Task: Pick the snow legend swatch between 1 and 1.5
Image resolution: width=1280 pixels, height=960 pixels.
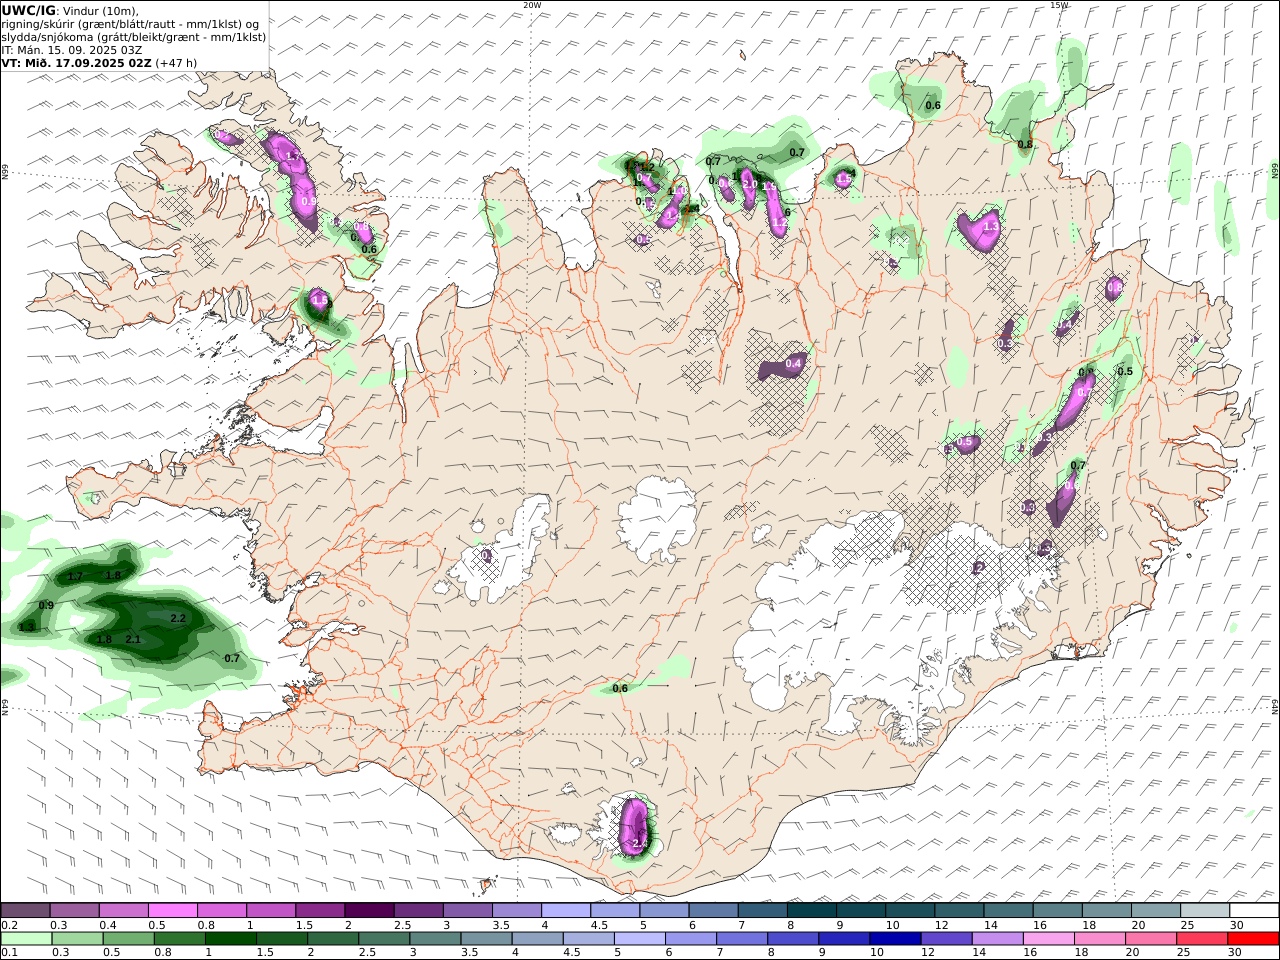Action: 272,911
